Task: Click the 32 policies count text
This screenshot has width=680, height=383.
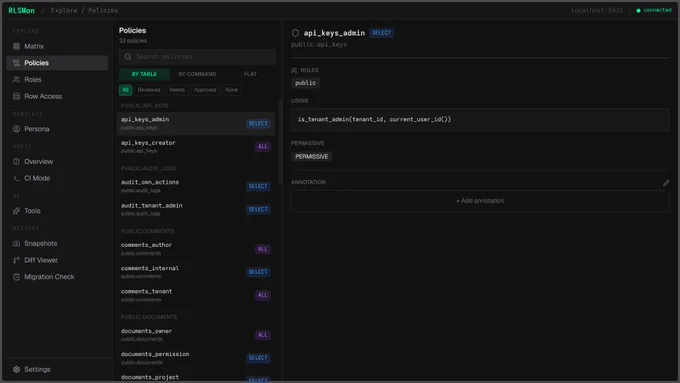Action: [133, 41]
